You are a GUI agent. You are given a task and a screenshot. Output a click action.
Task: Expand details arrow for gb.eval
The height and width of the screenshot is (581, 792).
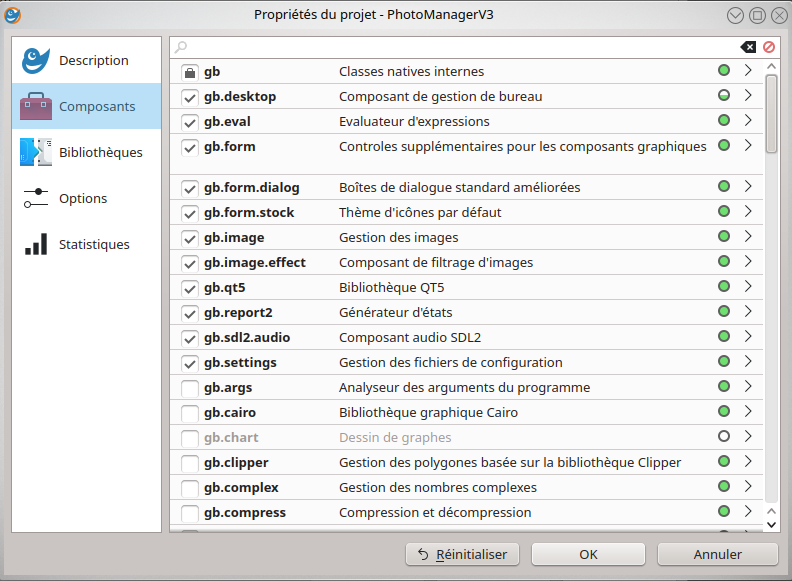748,120
